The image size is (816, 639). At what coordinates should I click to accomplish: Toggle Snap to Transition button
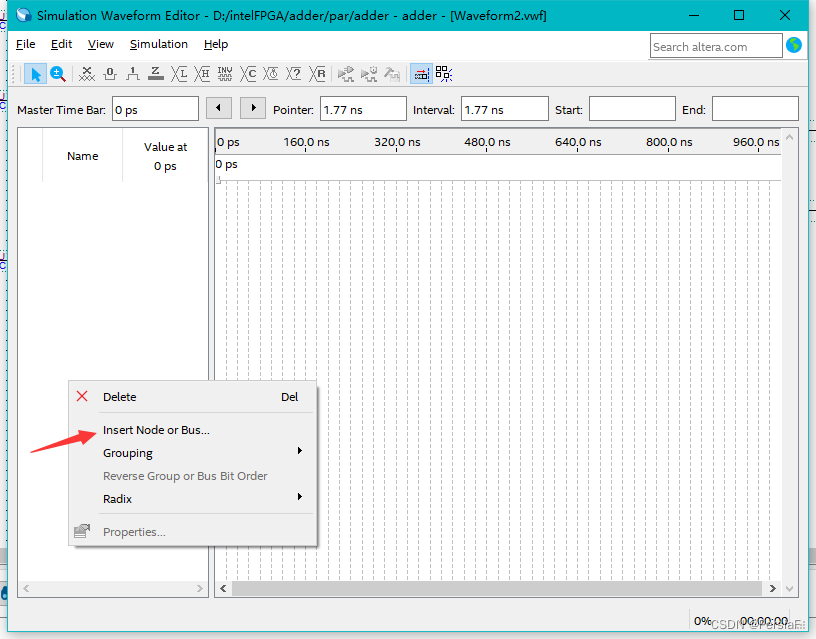coord(421,74)
